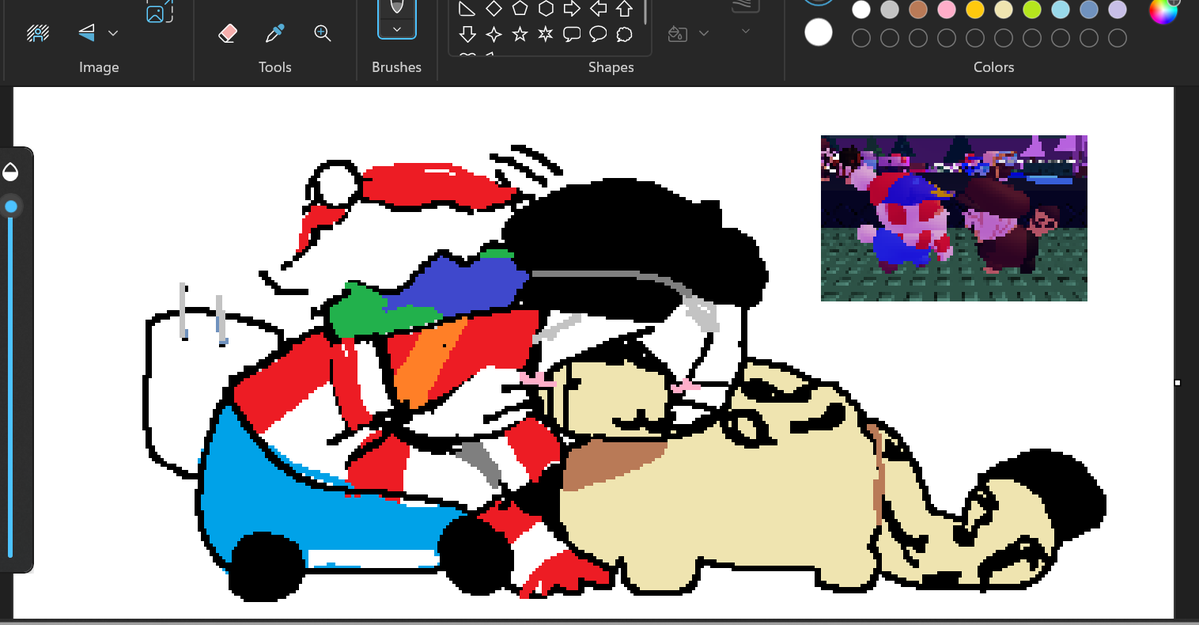Click the "Shapes" group label
This screenshot has width=1199, height=625.
(x=610, y=67)
